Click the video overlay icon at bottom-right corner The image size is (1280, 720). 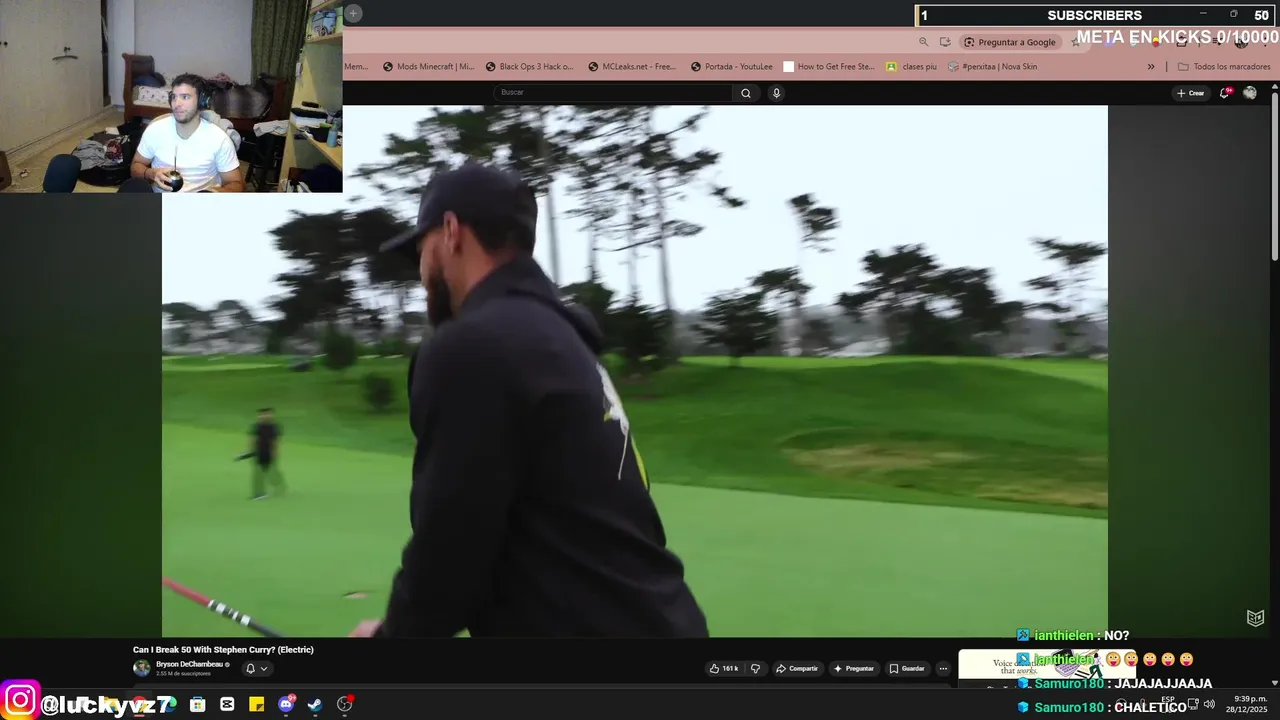[1255, 618]
